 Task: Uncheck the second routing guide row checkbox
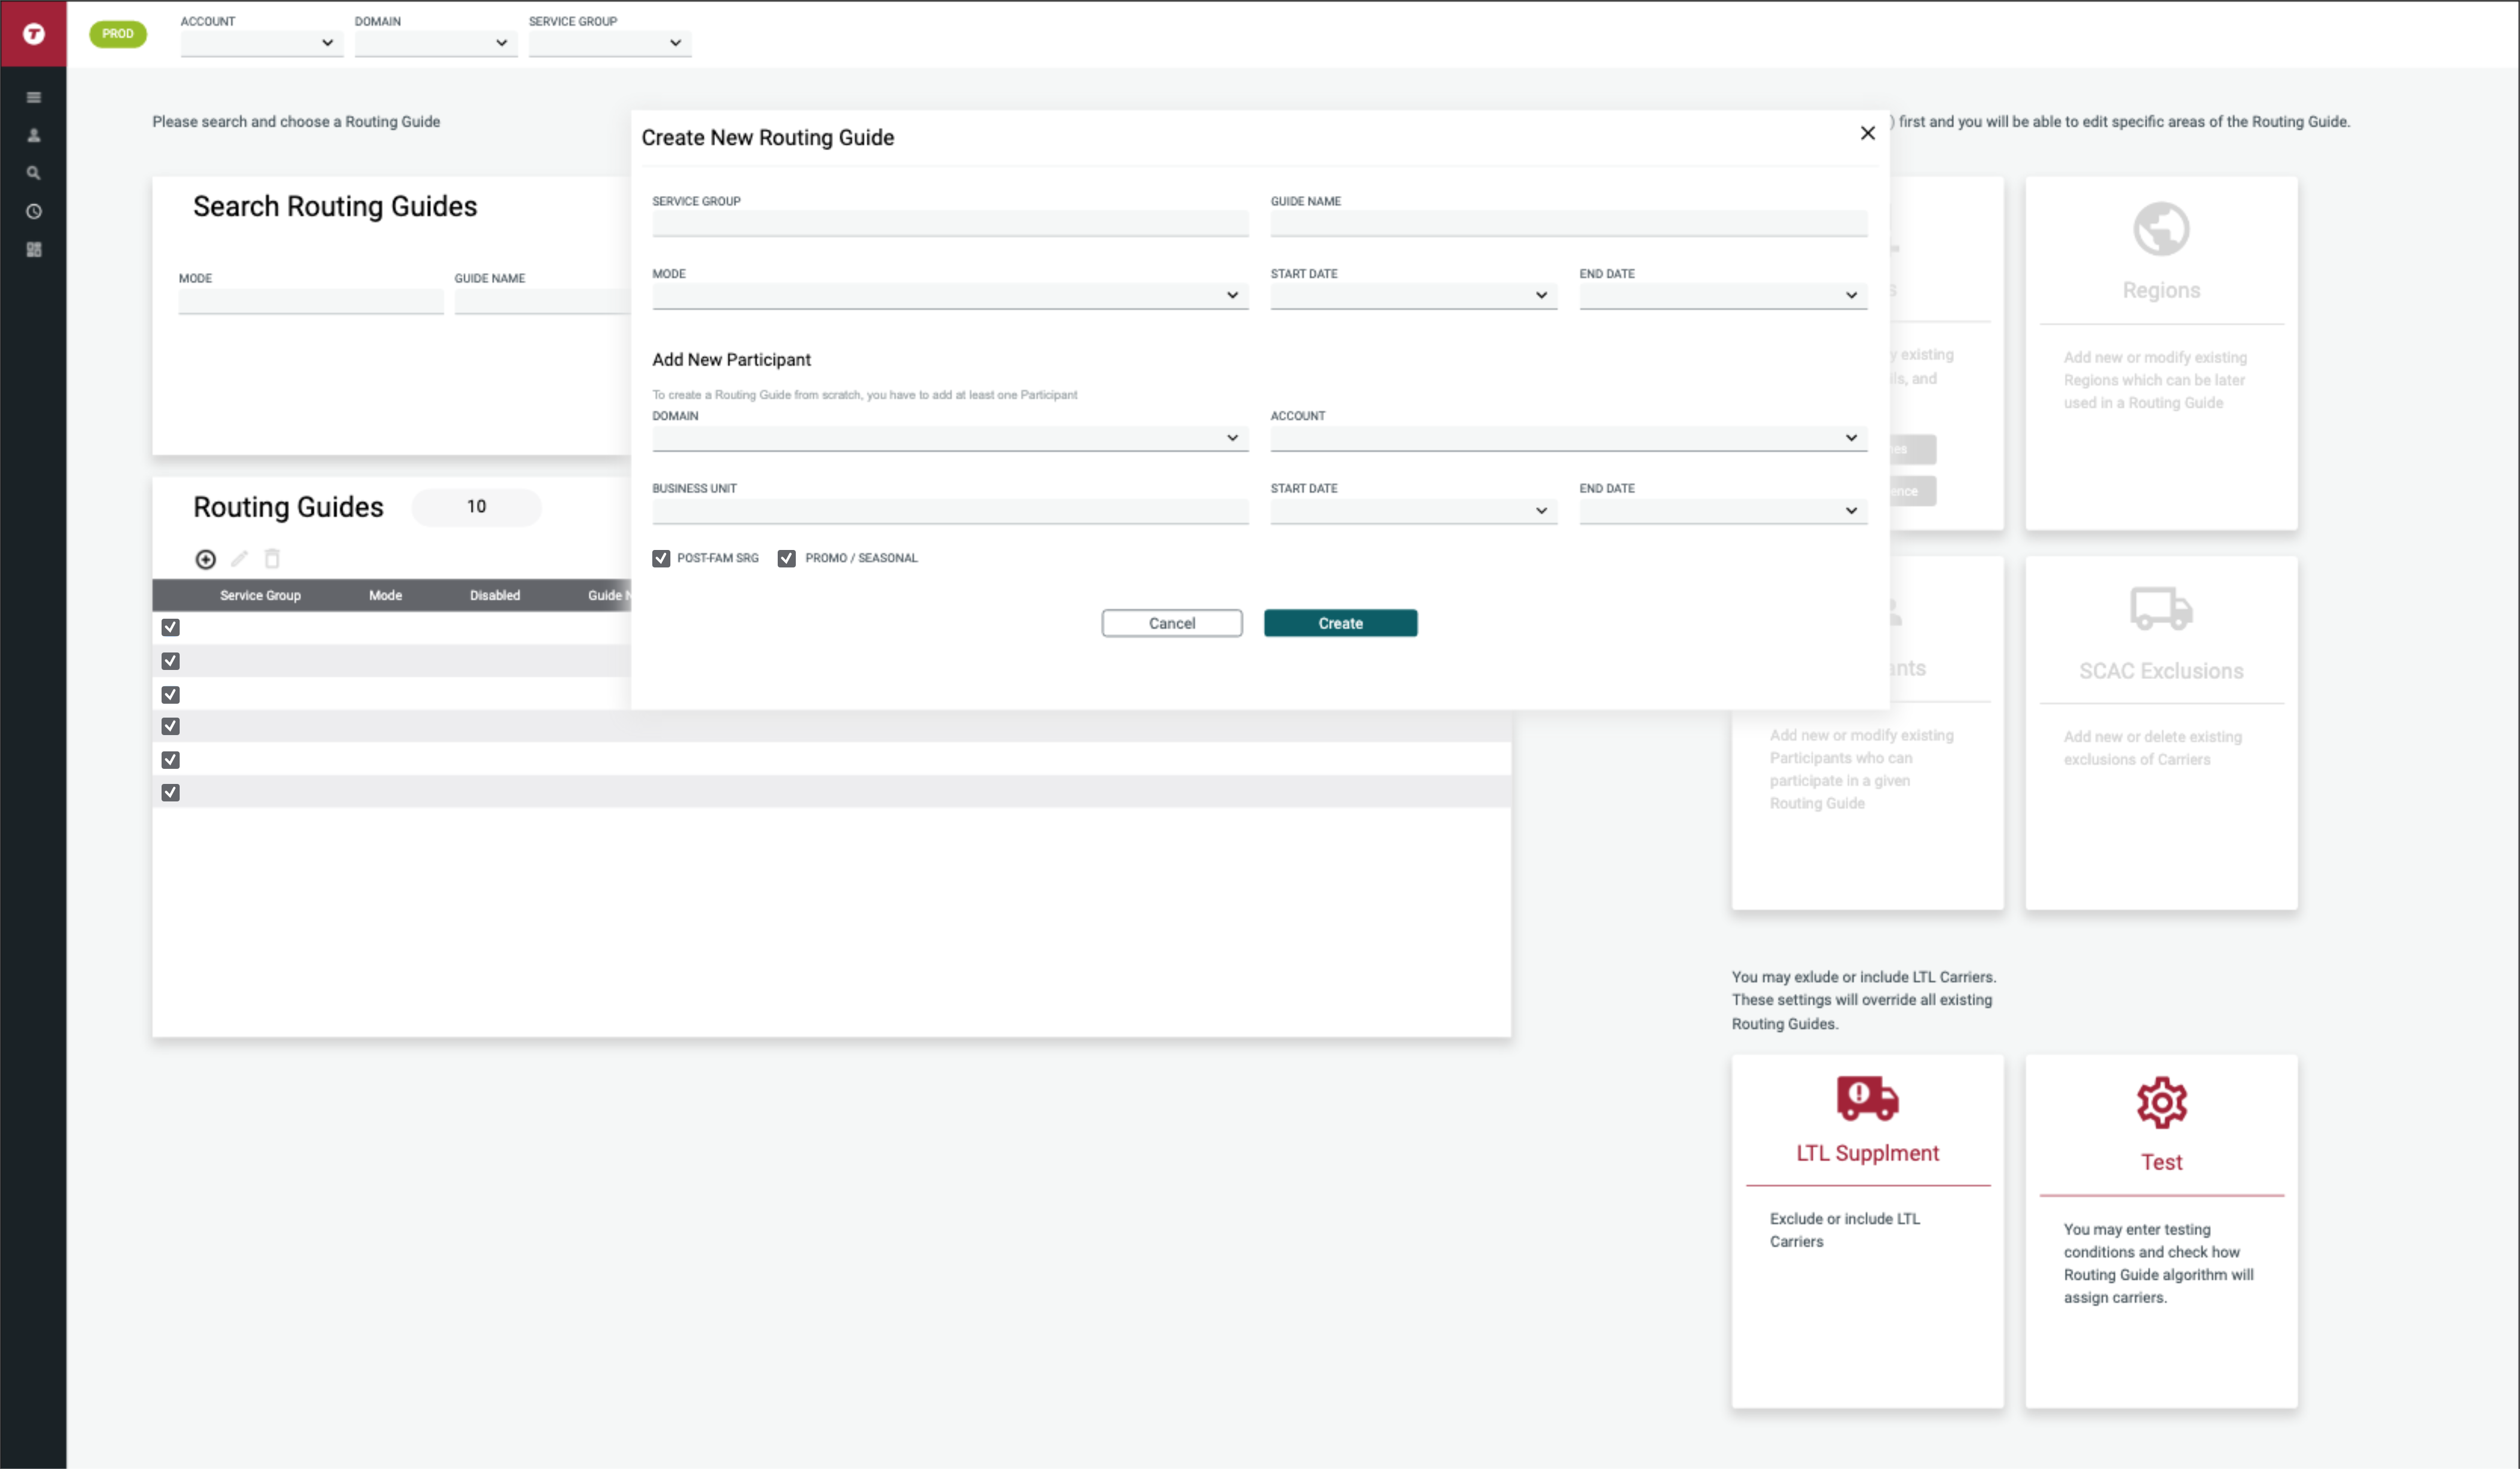pyautogui.click(x=171, y=661)
